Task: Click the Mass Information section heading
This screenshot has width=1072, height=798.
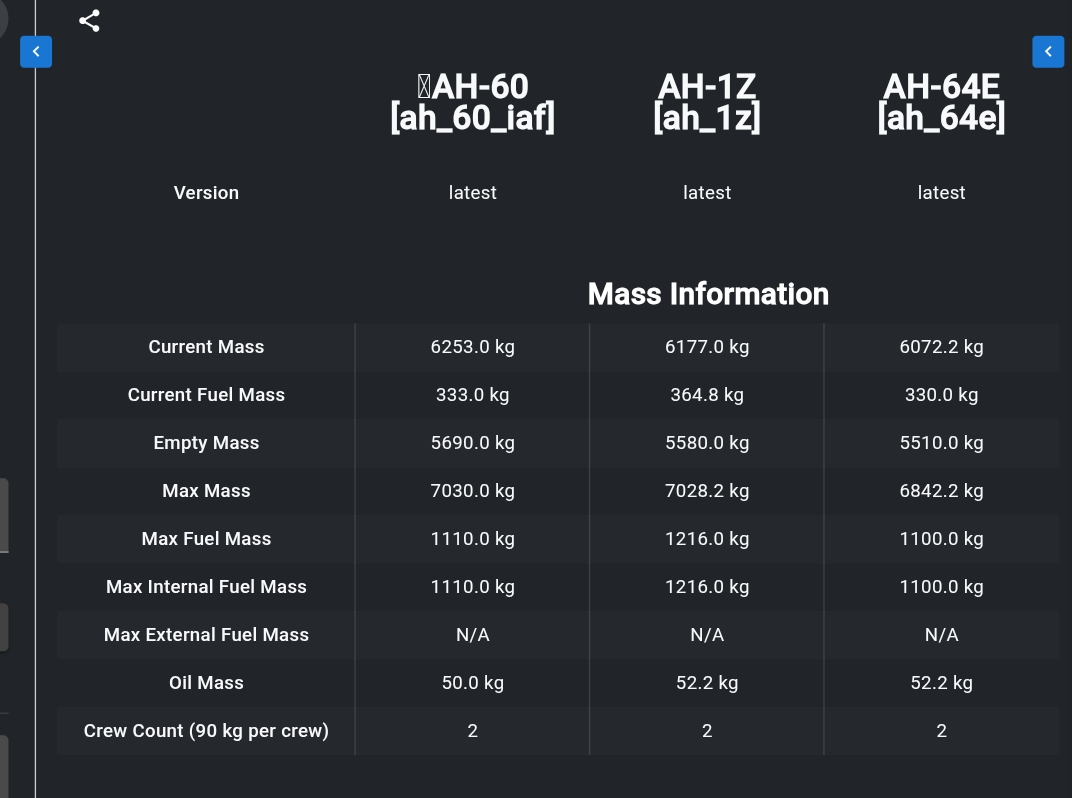Action: click(x=708, y=294)
